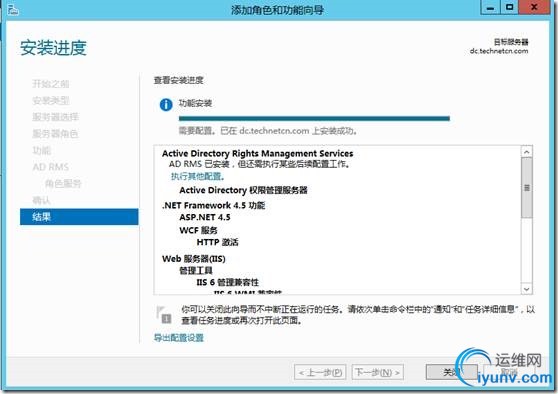Click the 下一步(N) button
Image resolution: width=558 pixels, height=394 pixels.
(378, 372)
